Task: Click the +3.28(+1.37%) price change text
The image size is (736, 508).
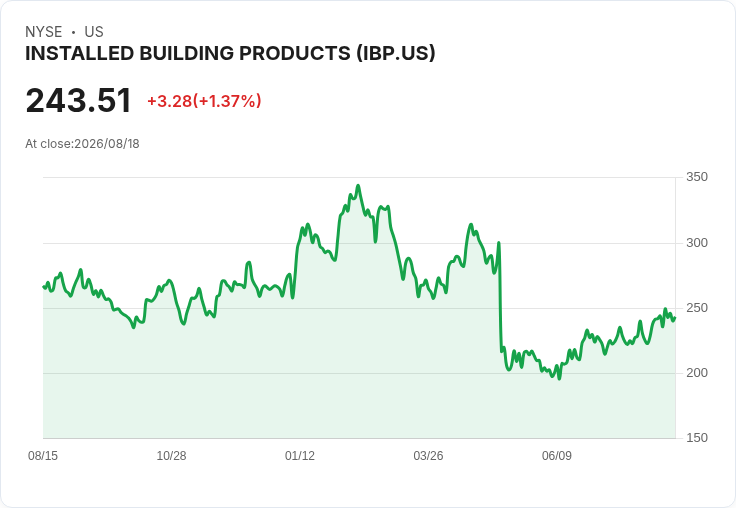Action: tap(204, 101)
